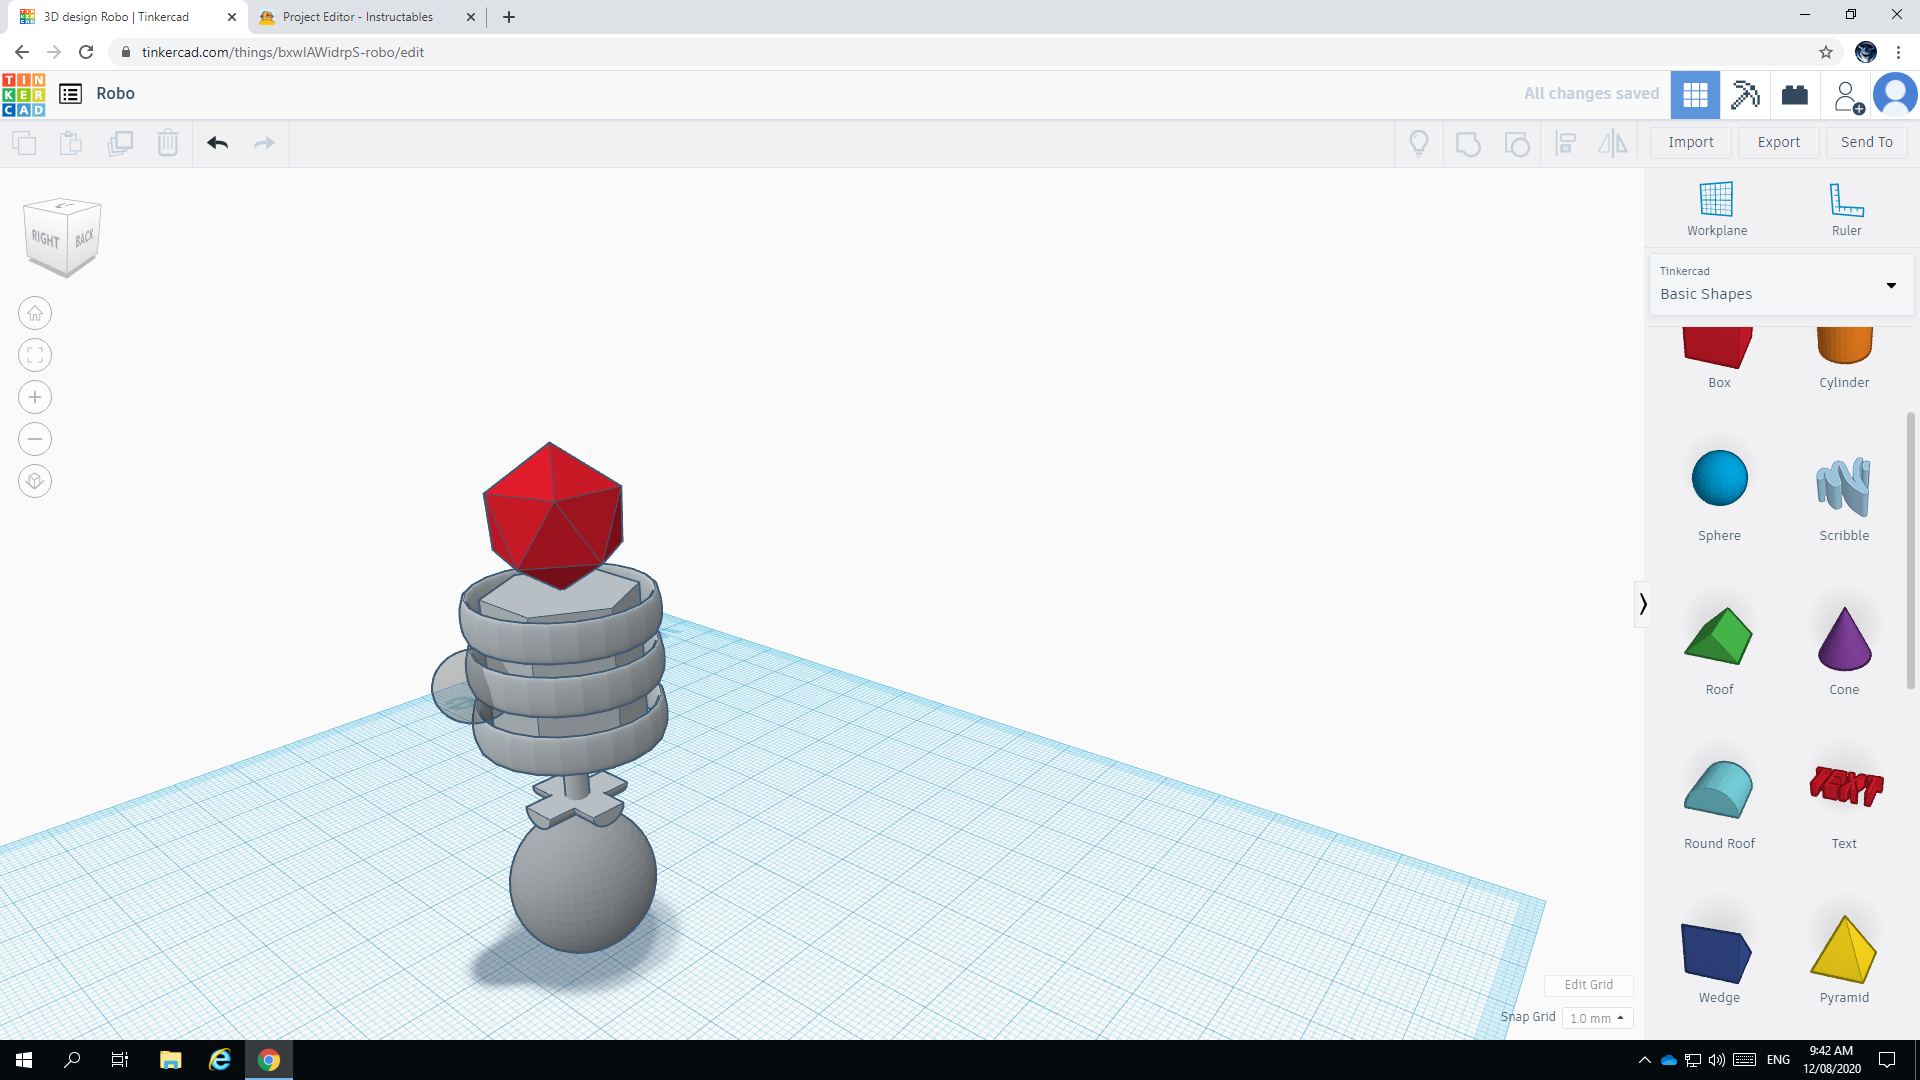Click the Export button
Viewport: 1920px width, 1080px height.
pos(1779,142)
